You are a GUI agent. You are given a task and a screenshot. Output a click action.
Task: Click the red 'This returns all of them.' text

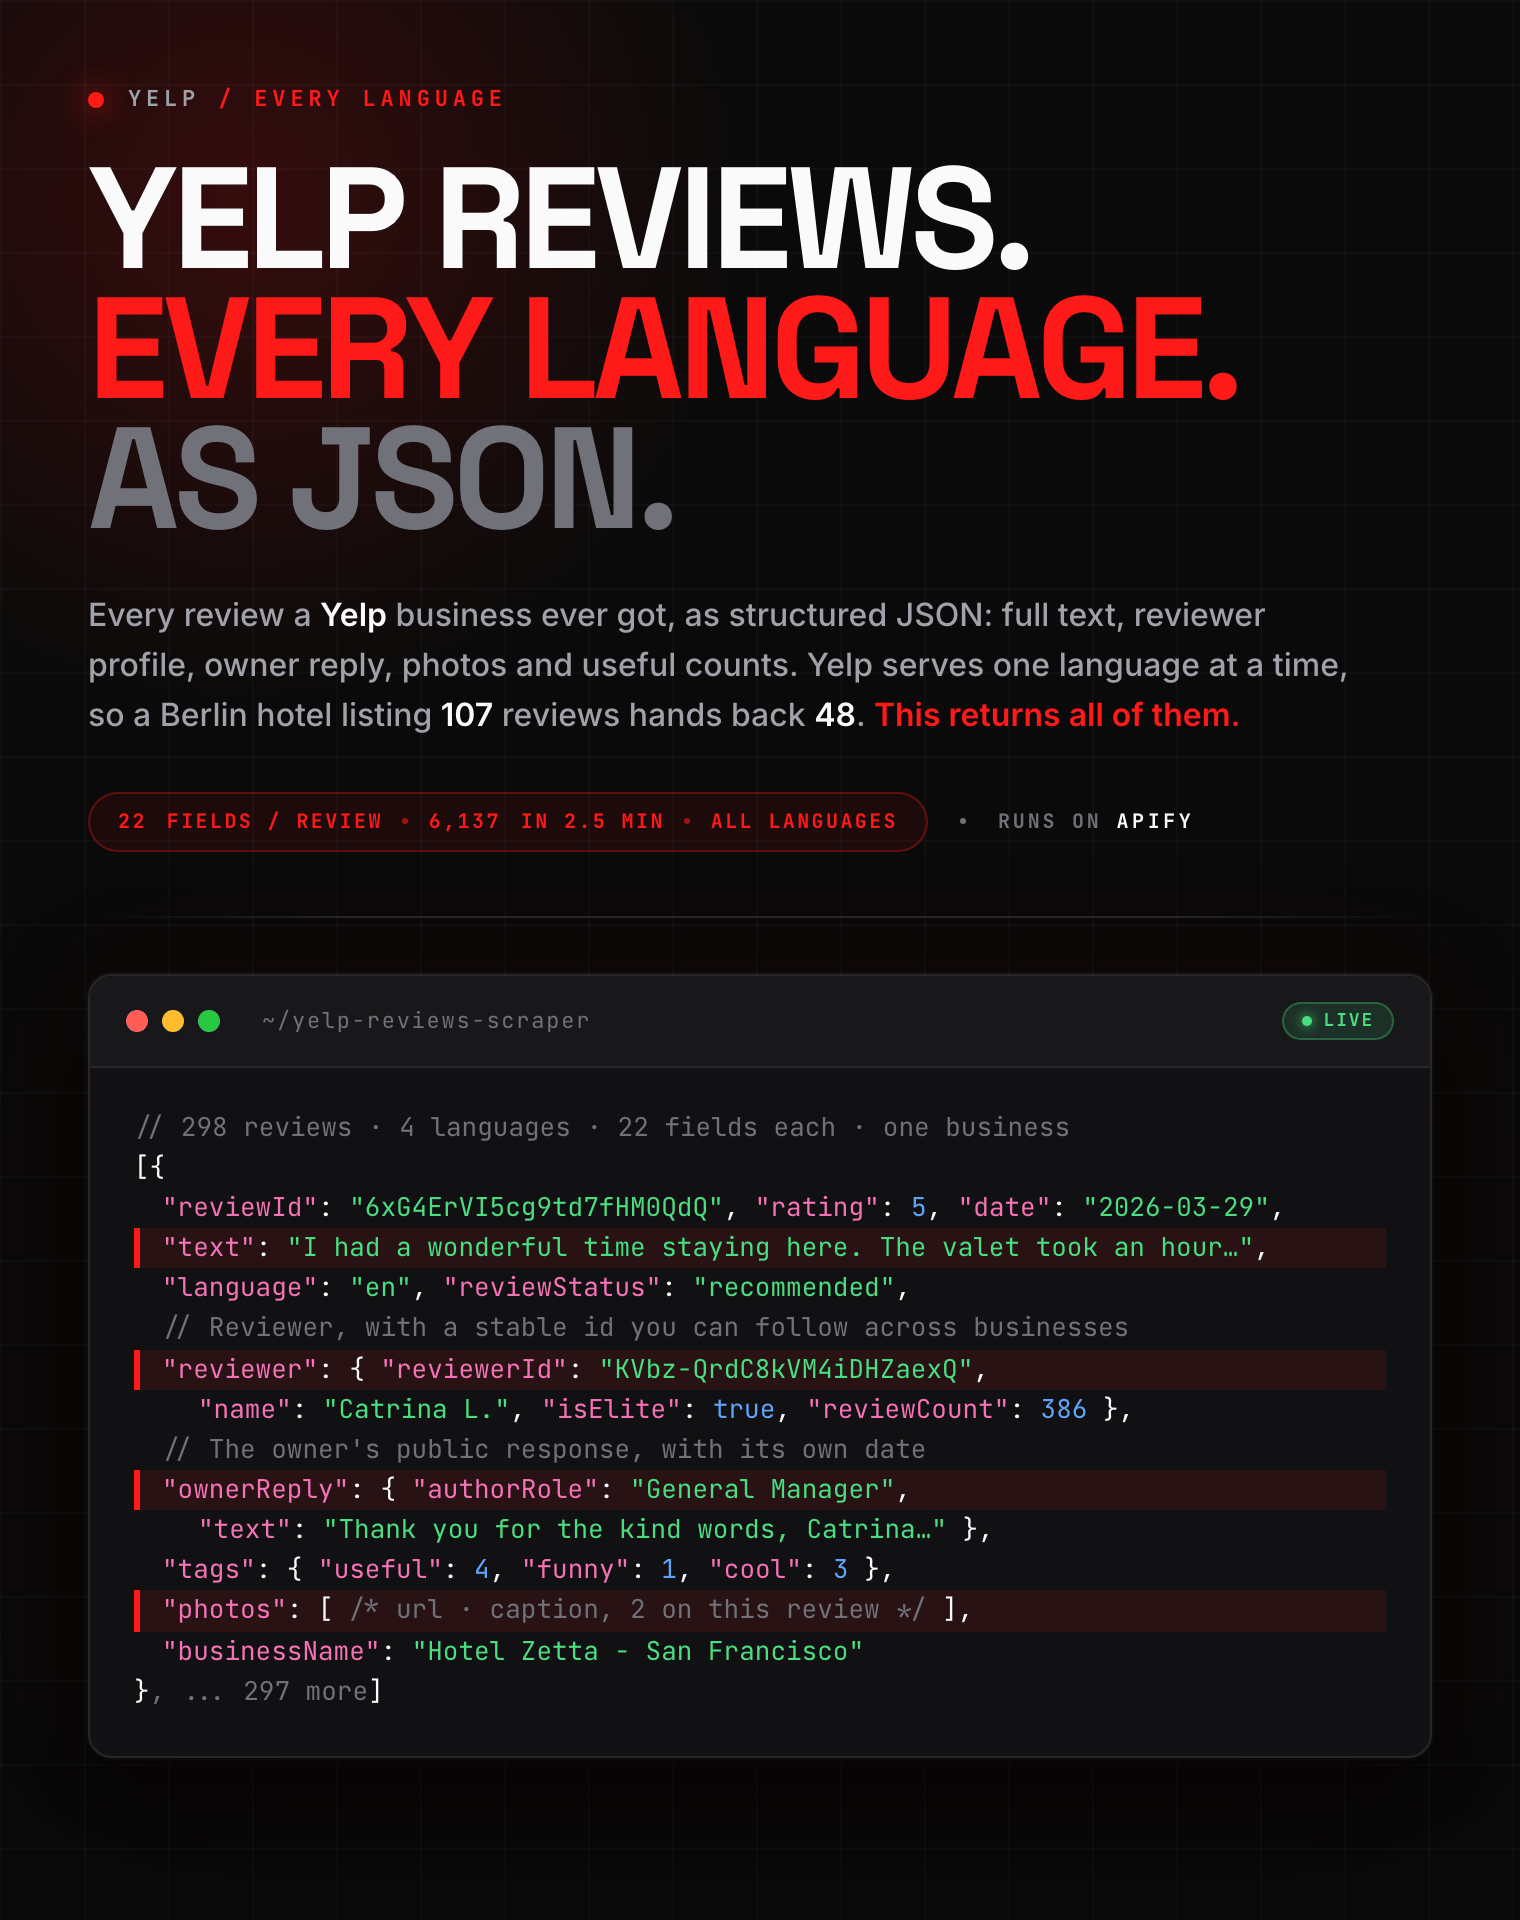pos(1057,715)
